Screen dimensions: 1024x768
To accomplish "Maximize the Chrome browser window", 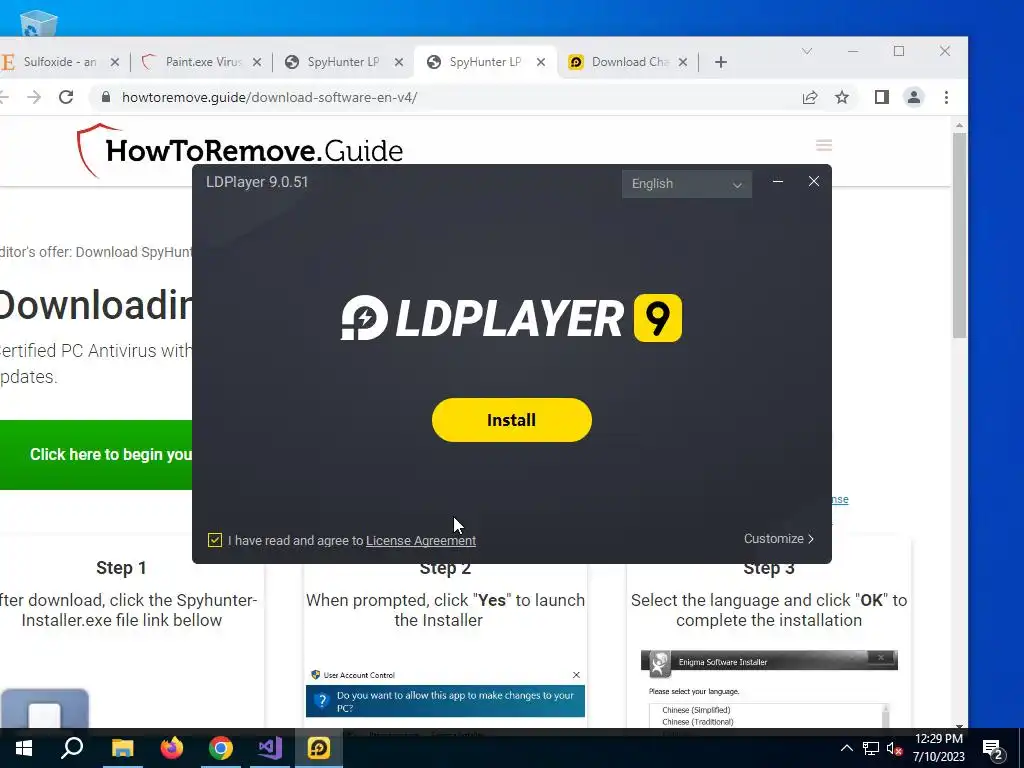I will tap(899, 51).
